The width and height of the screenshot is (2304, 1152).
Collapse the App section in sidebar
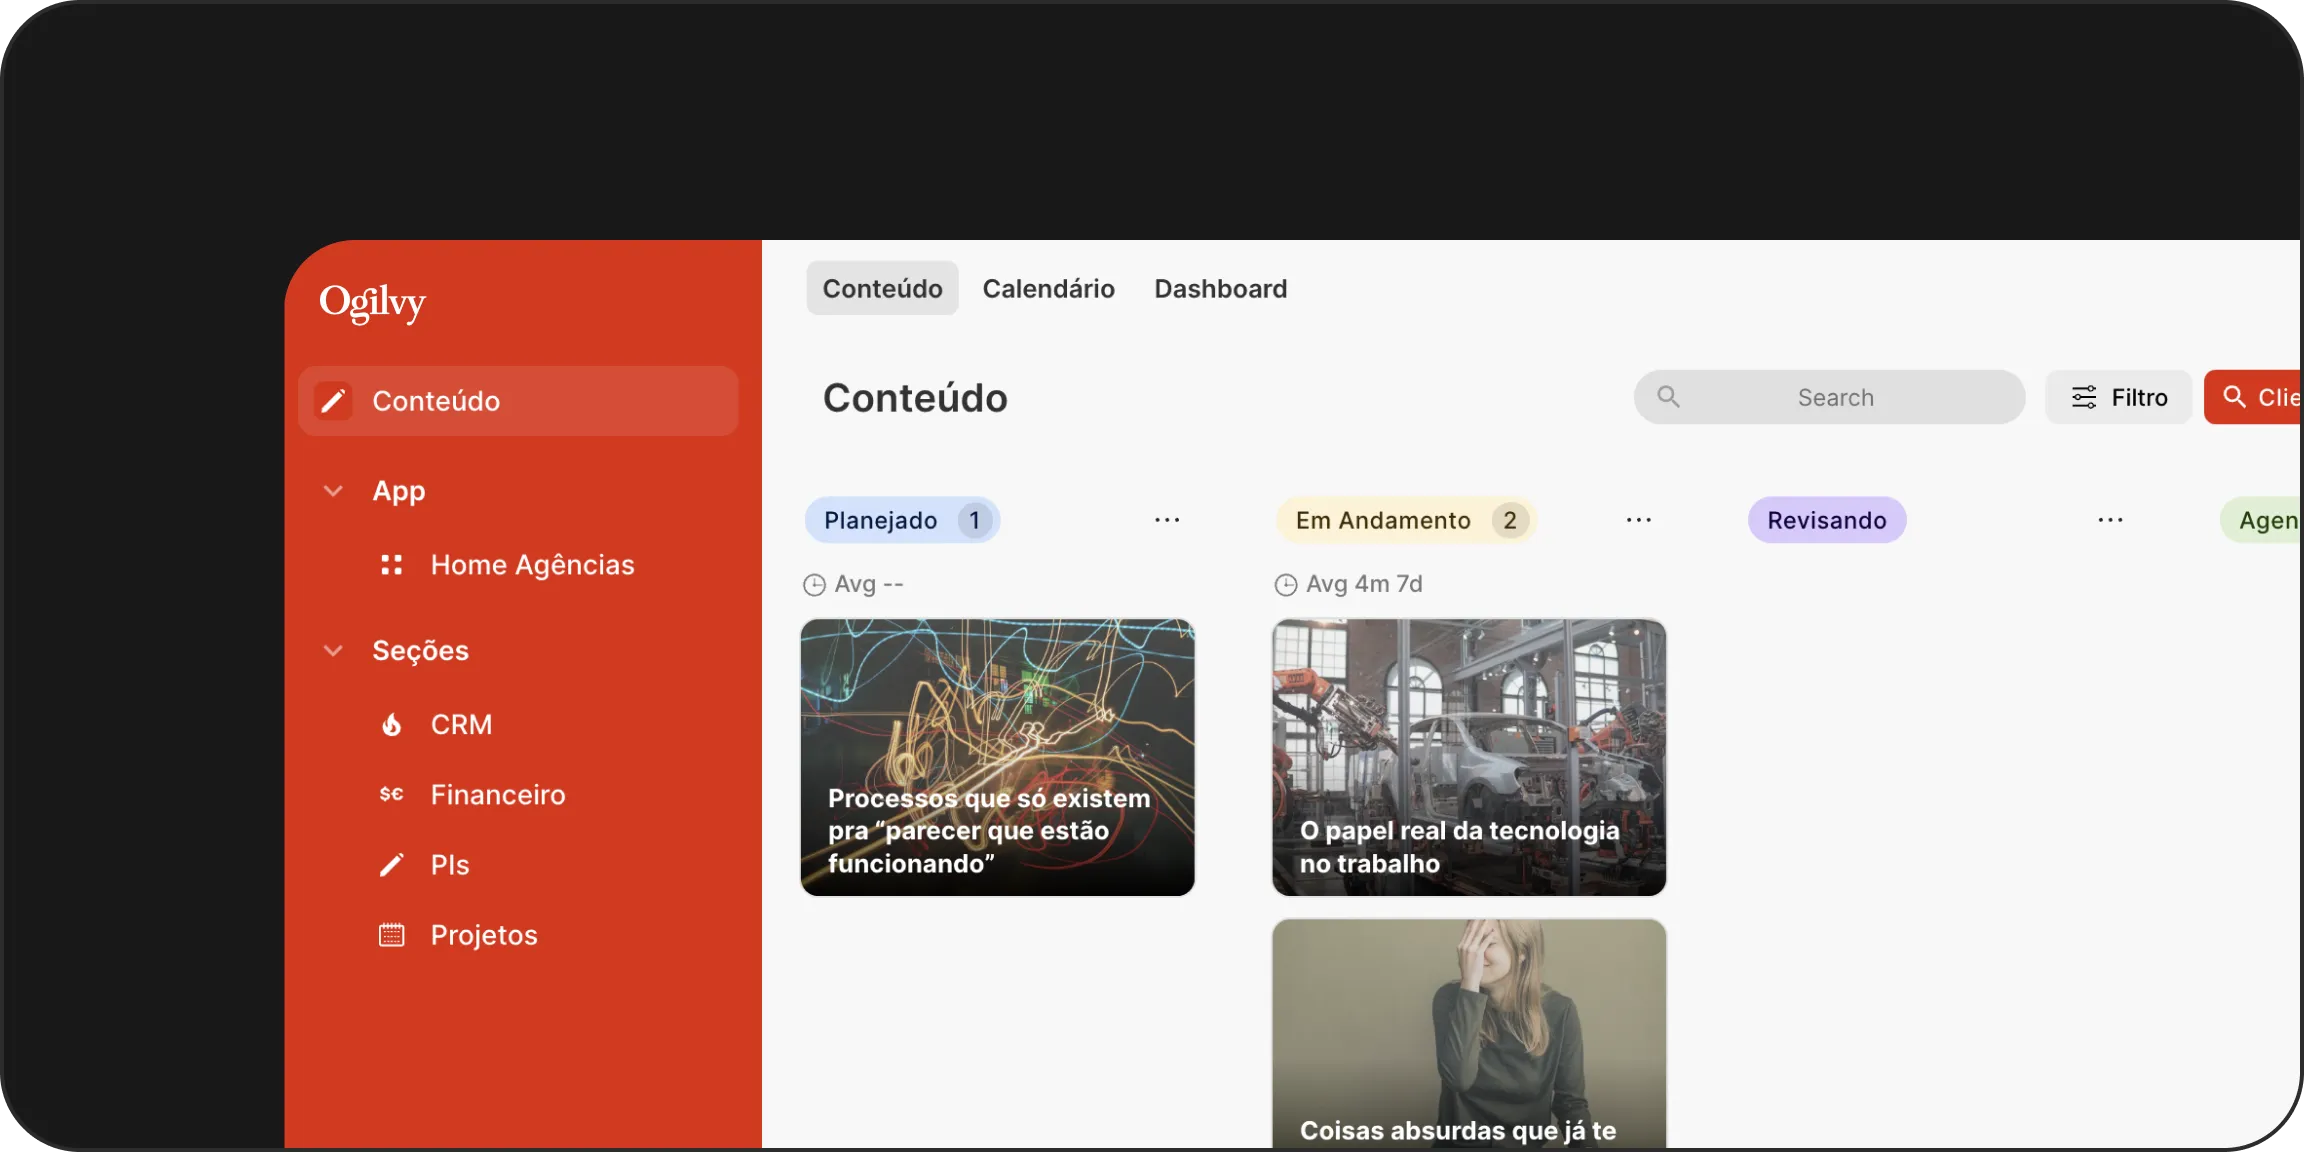332,490
